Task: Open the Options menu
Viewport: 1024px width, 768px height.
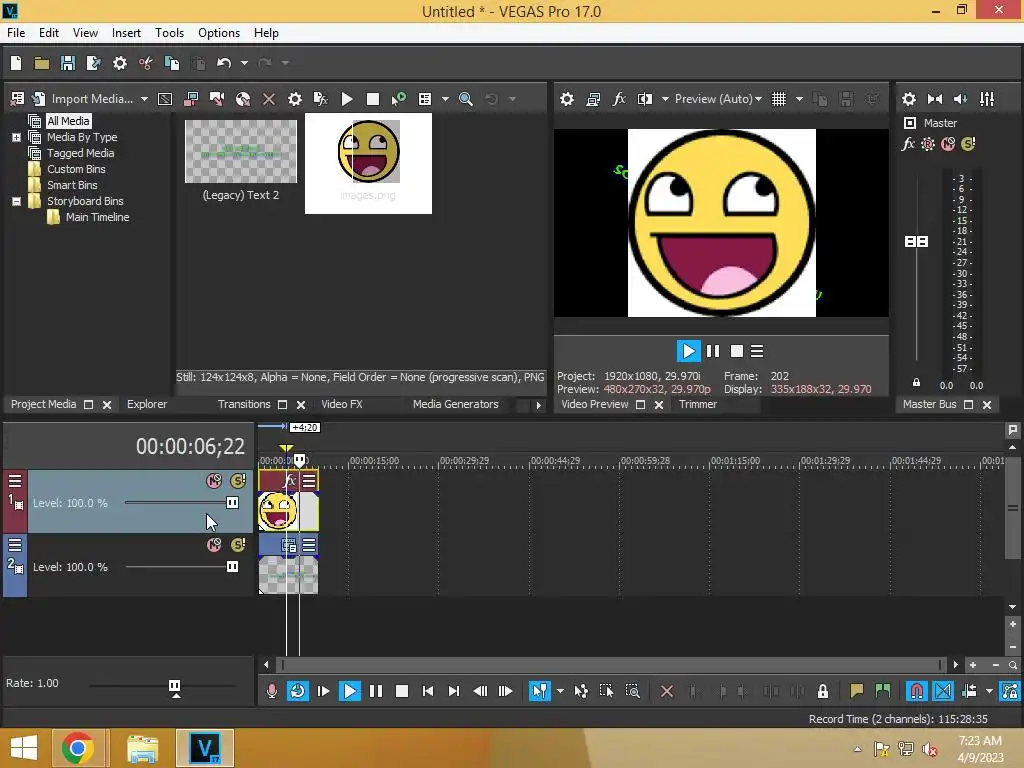Action: pyautogui.click(x=219, y=33)
